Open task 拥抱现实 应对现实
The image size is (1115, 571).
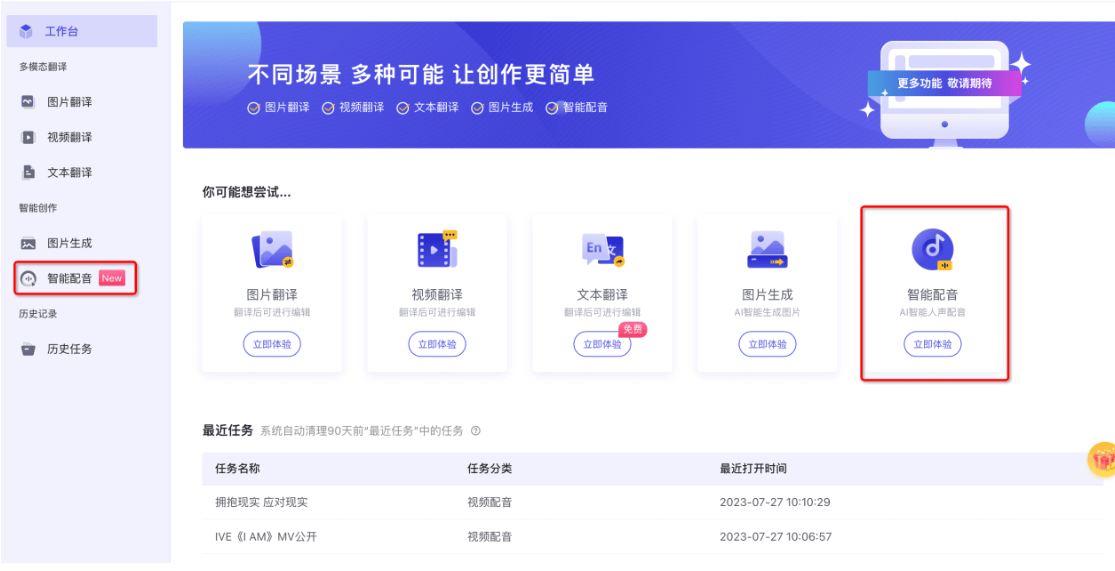coord(262,502)
